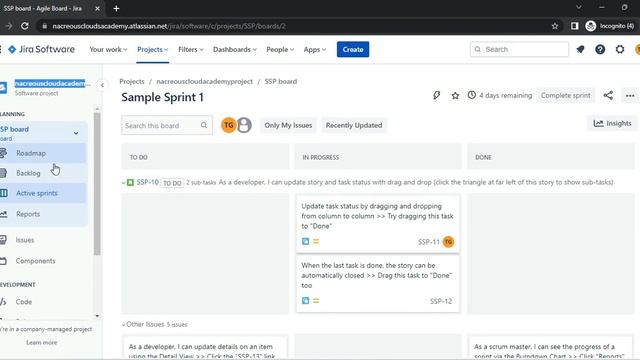Click the SSP board breadcrumb
640x360 pixels.
click(x=281, y=81)
